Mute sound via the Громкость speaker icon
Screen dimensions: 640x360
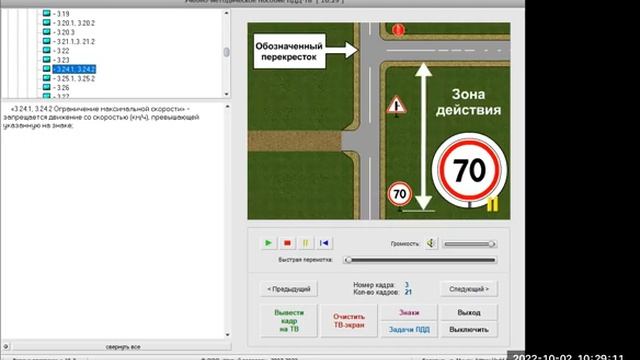(x=431, y=244)
